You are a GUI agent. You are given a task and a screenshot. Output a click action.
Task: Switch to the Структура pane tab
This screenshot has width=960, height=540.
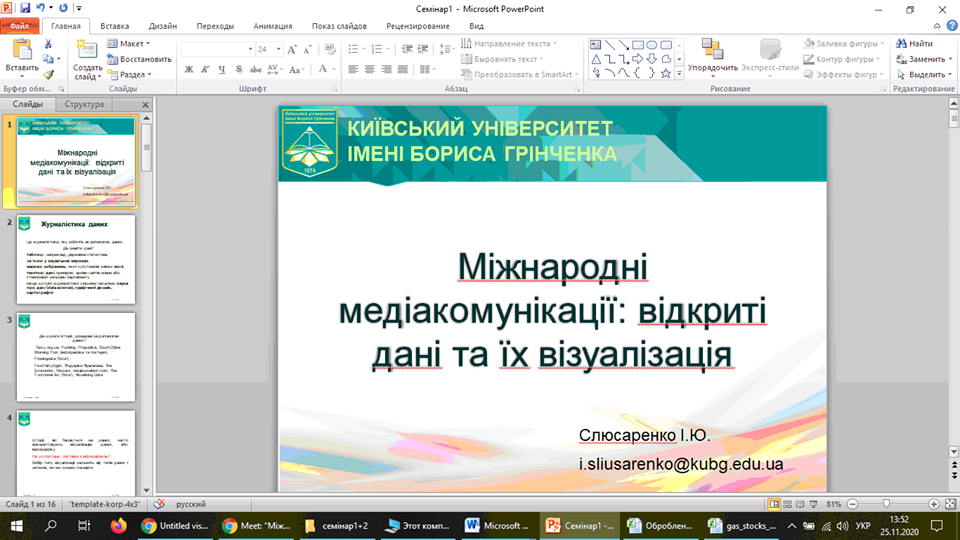click(x=84, y=104)
